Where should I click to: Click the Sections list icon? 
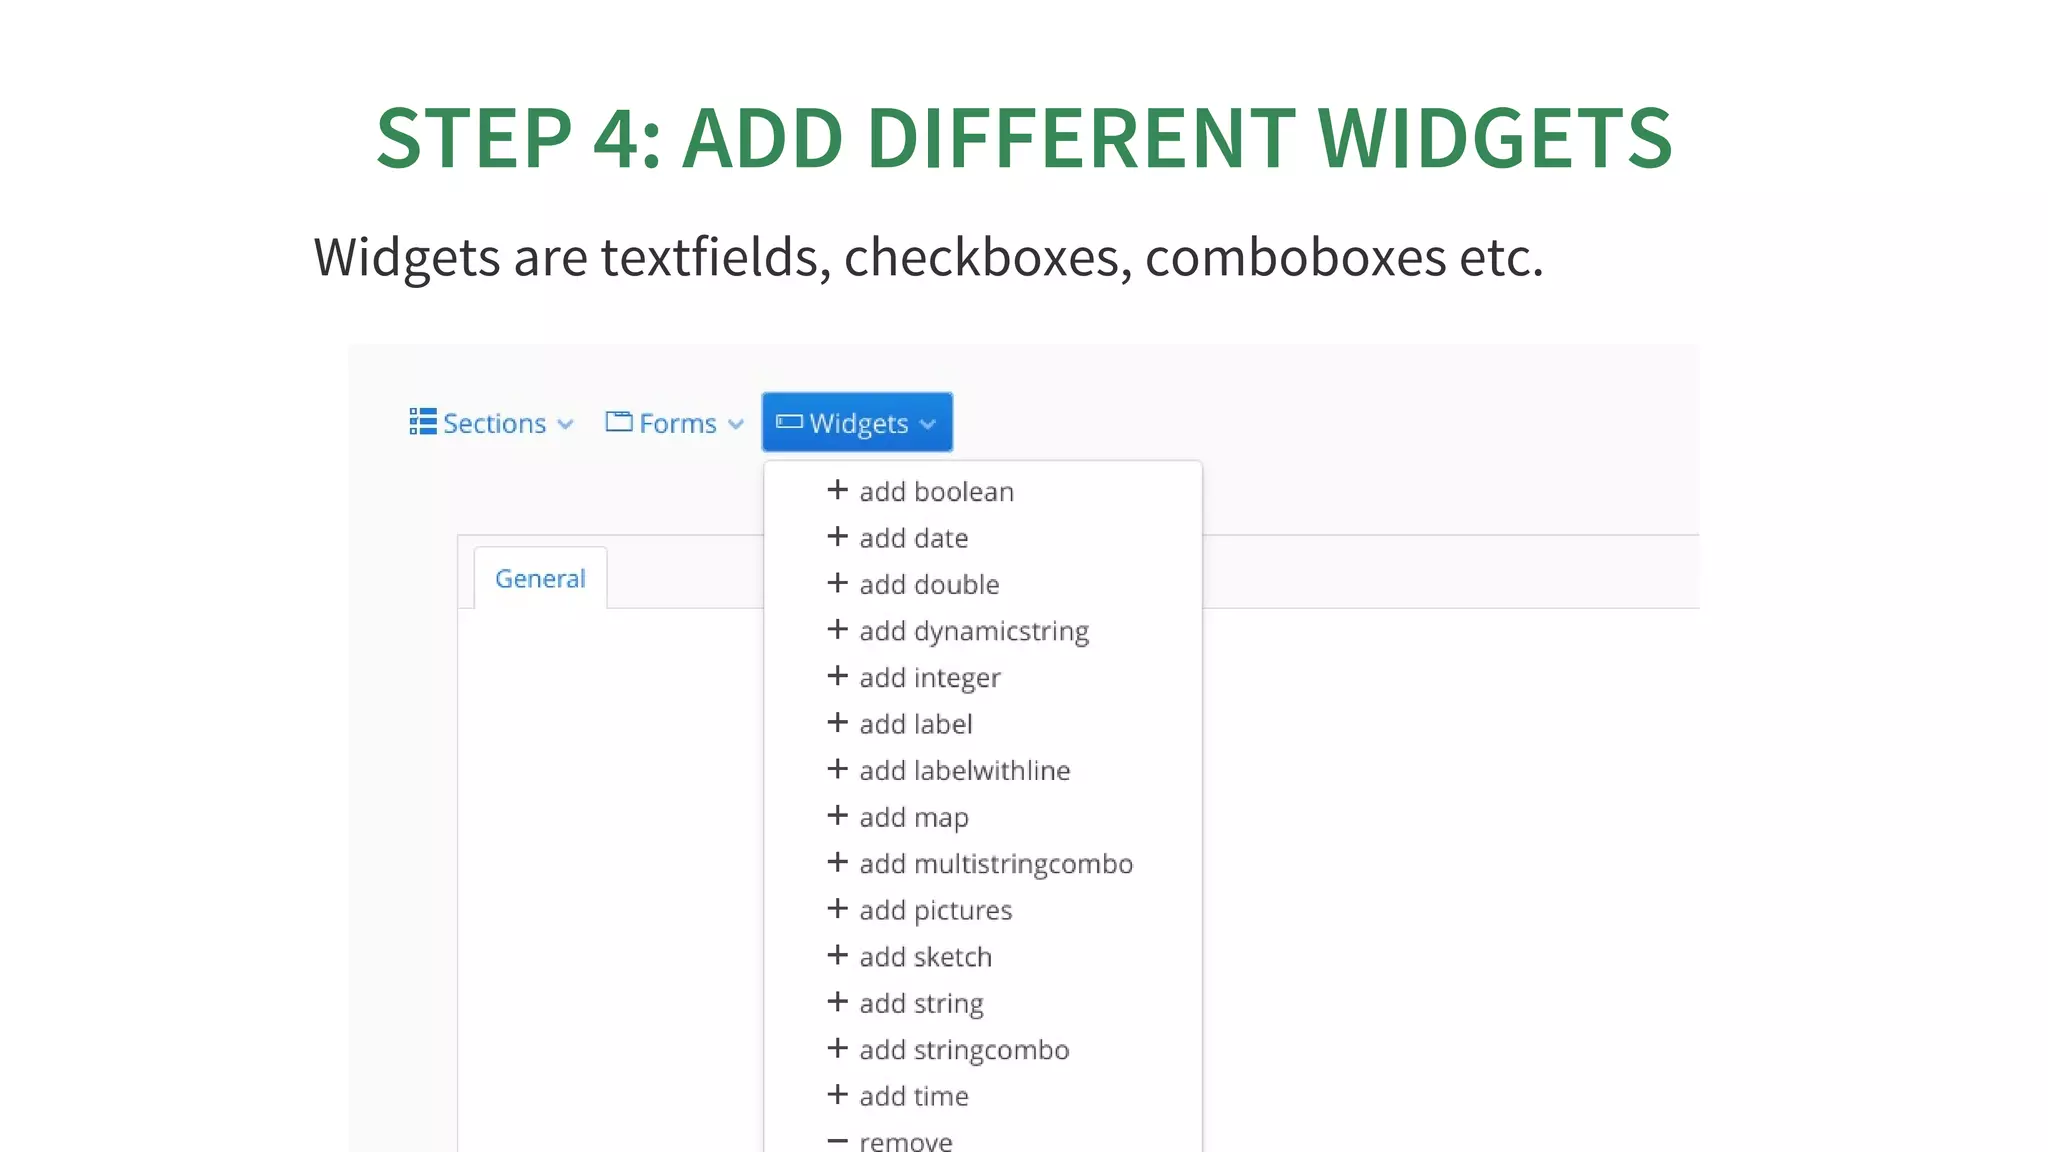pyautogui.click(x=423, y=422)
